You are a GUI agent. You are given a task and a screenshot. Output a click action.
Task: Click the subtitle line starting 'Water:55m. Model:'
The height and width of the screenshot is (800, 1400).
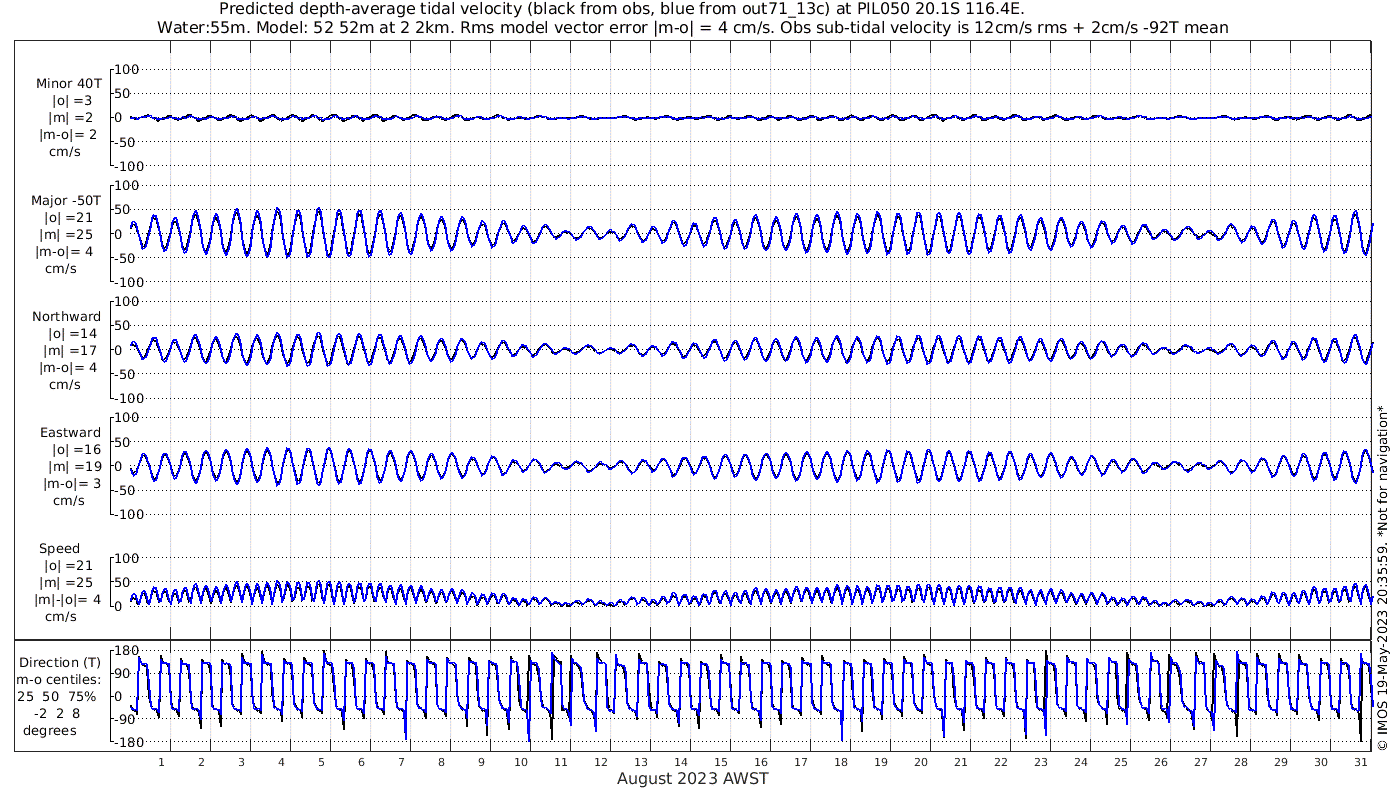point(692,27)
